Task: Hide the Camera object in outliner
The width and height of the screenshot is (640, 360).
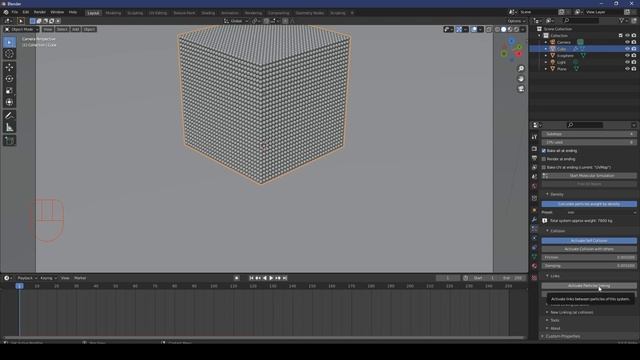Action: point(627,42)
